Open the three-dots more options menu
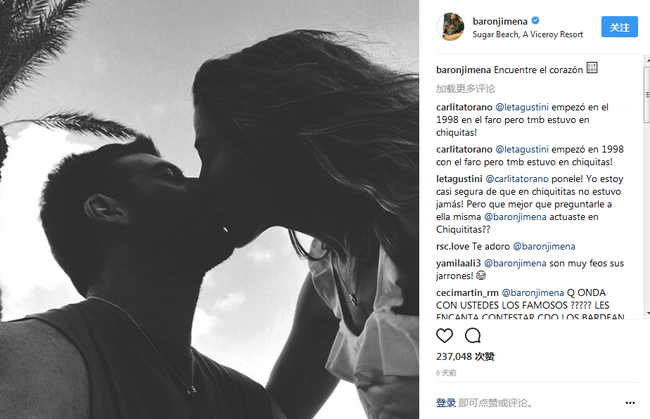Image resolution: width=650 pixels, height=419 pixels. pyautogui.click(x=630, y=402)
